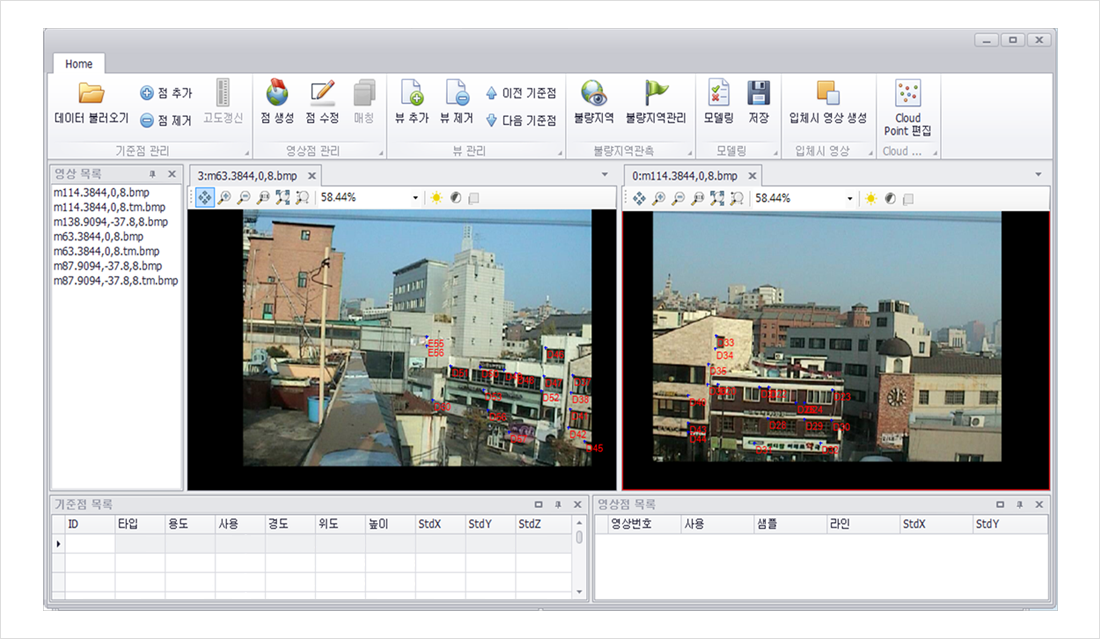Select m87.9094,-37.8,8.tm.bmp in image list
The height and width of the screenshot is (639, 1100).
pos(116,281)
